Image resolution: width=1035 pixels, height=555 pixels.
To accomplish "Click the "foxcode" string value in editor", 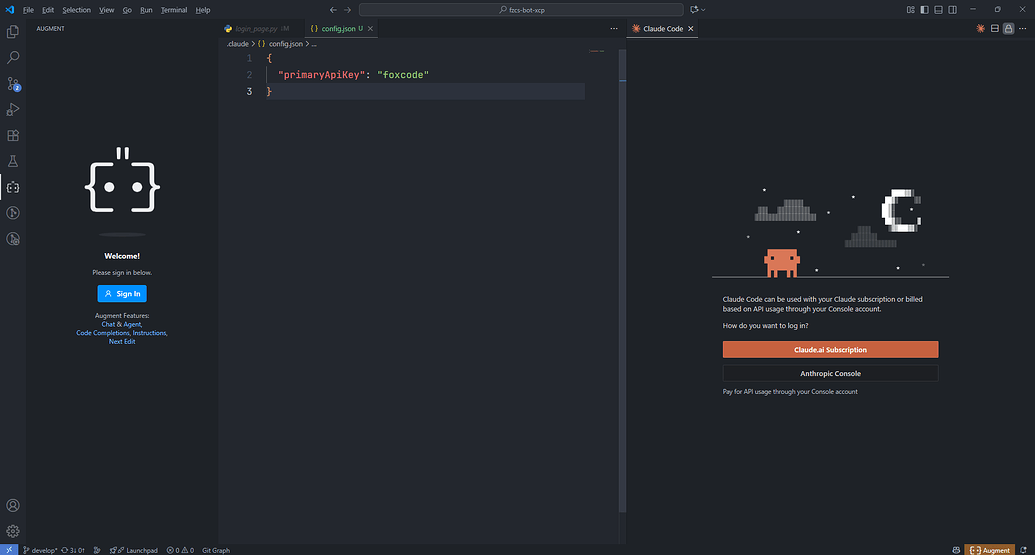I will pos(403,75).
